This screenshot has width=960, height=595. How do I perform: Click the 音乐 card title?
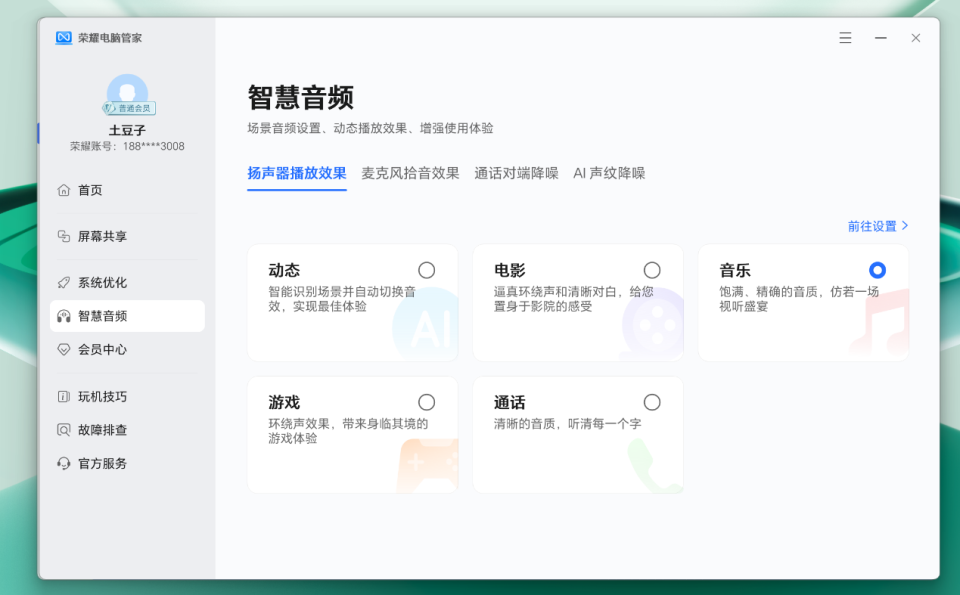pyautogui.click(x=735, y=270)
